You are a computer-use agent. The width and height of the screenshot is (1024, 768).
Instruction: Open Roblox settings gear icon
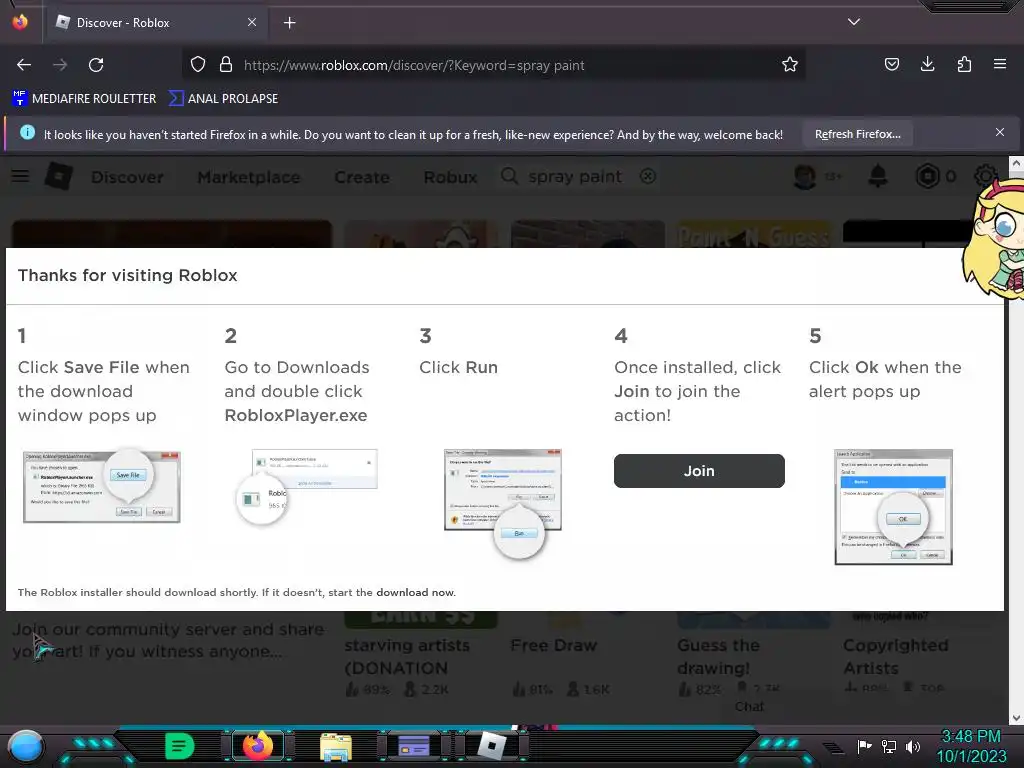click(x=985, y=176)
